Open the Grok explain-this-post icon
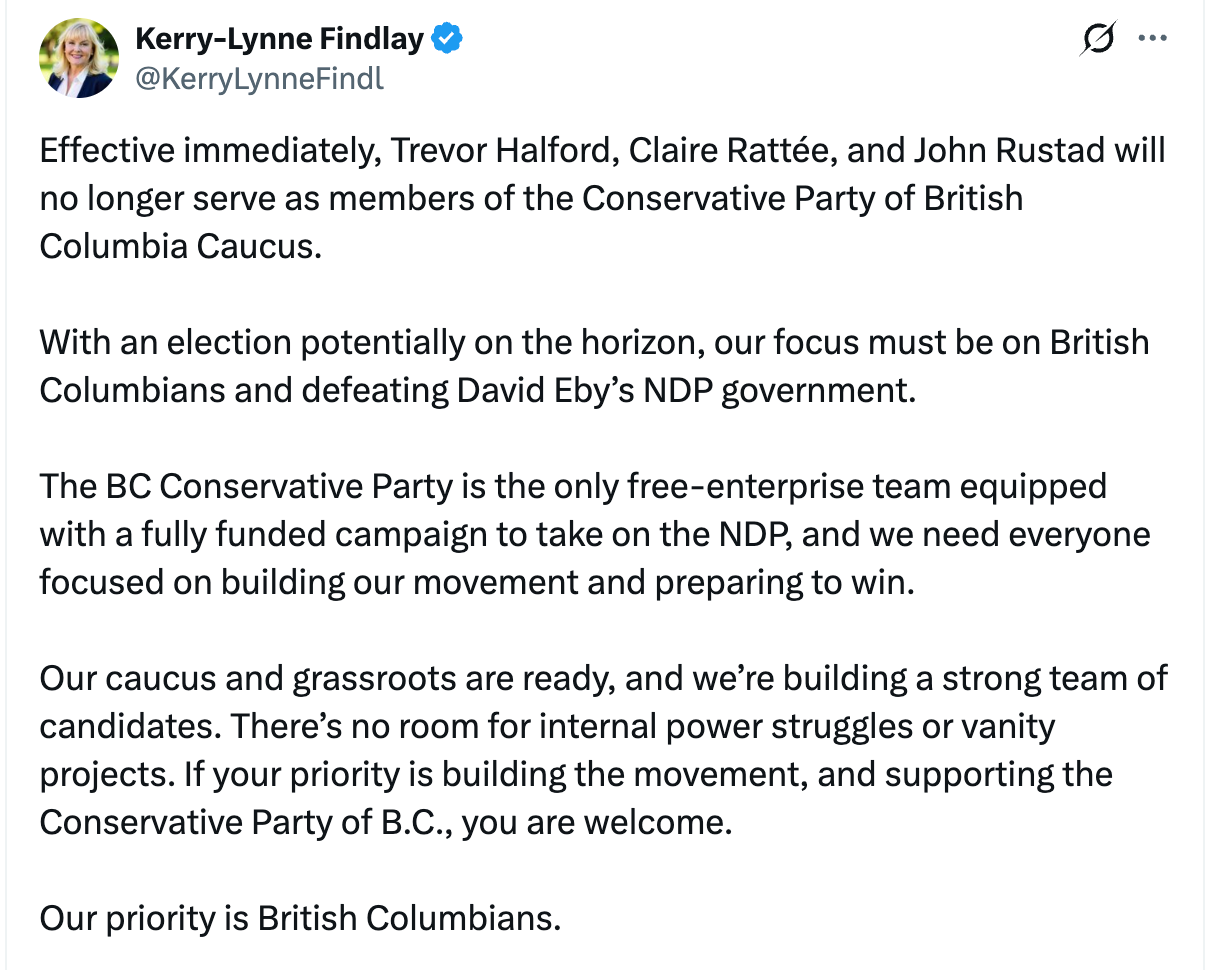The width and height of the screenshot is (1206, 970). 1099,39
